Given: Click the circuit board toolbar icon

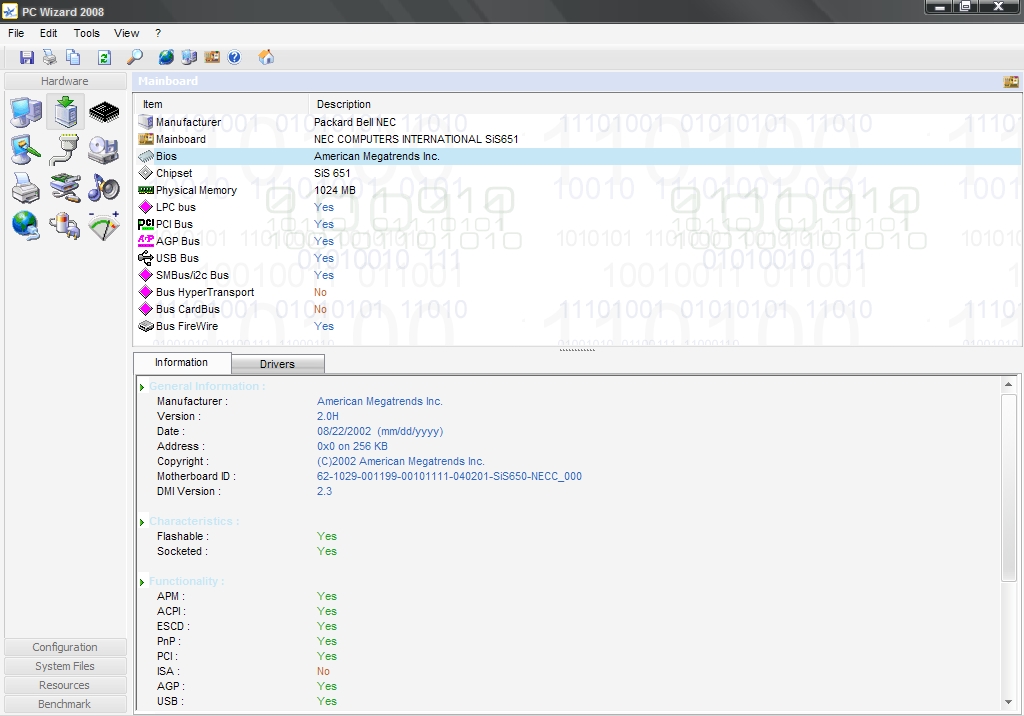Looking at the screenshot, I should point(212,57).
